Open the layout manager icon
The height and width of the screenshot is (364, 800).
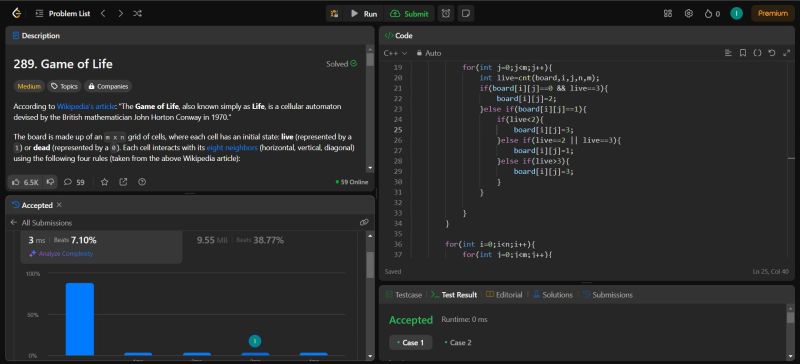668,14
